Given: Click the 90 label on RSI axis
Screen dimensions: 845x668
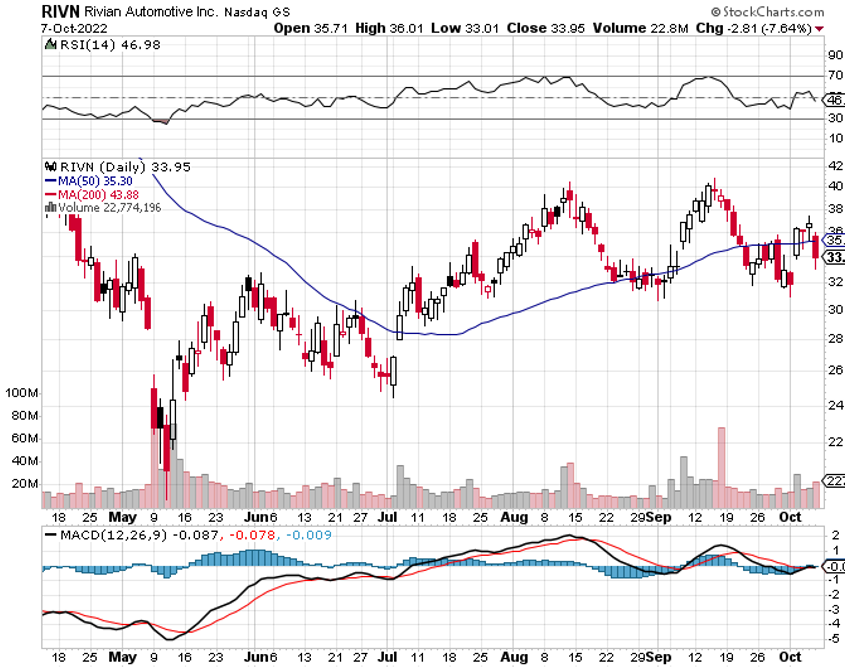Looking at the screenshot, I should coord(836,54).
